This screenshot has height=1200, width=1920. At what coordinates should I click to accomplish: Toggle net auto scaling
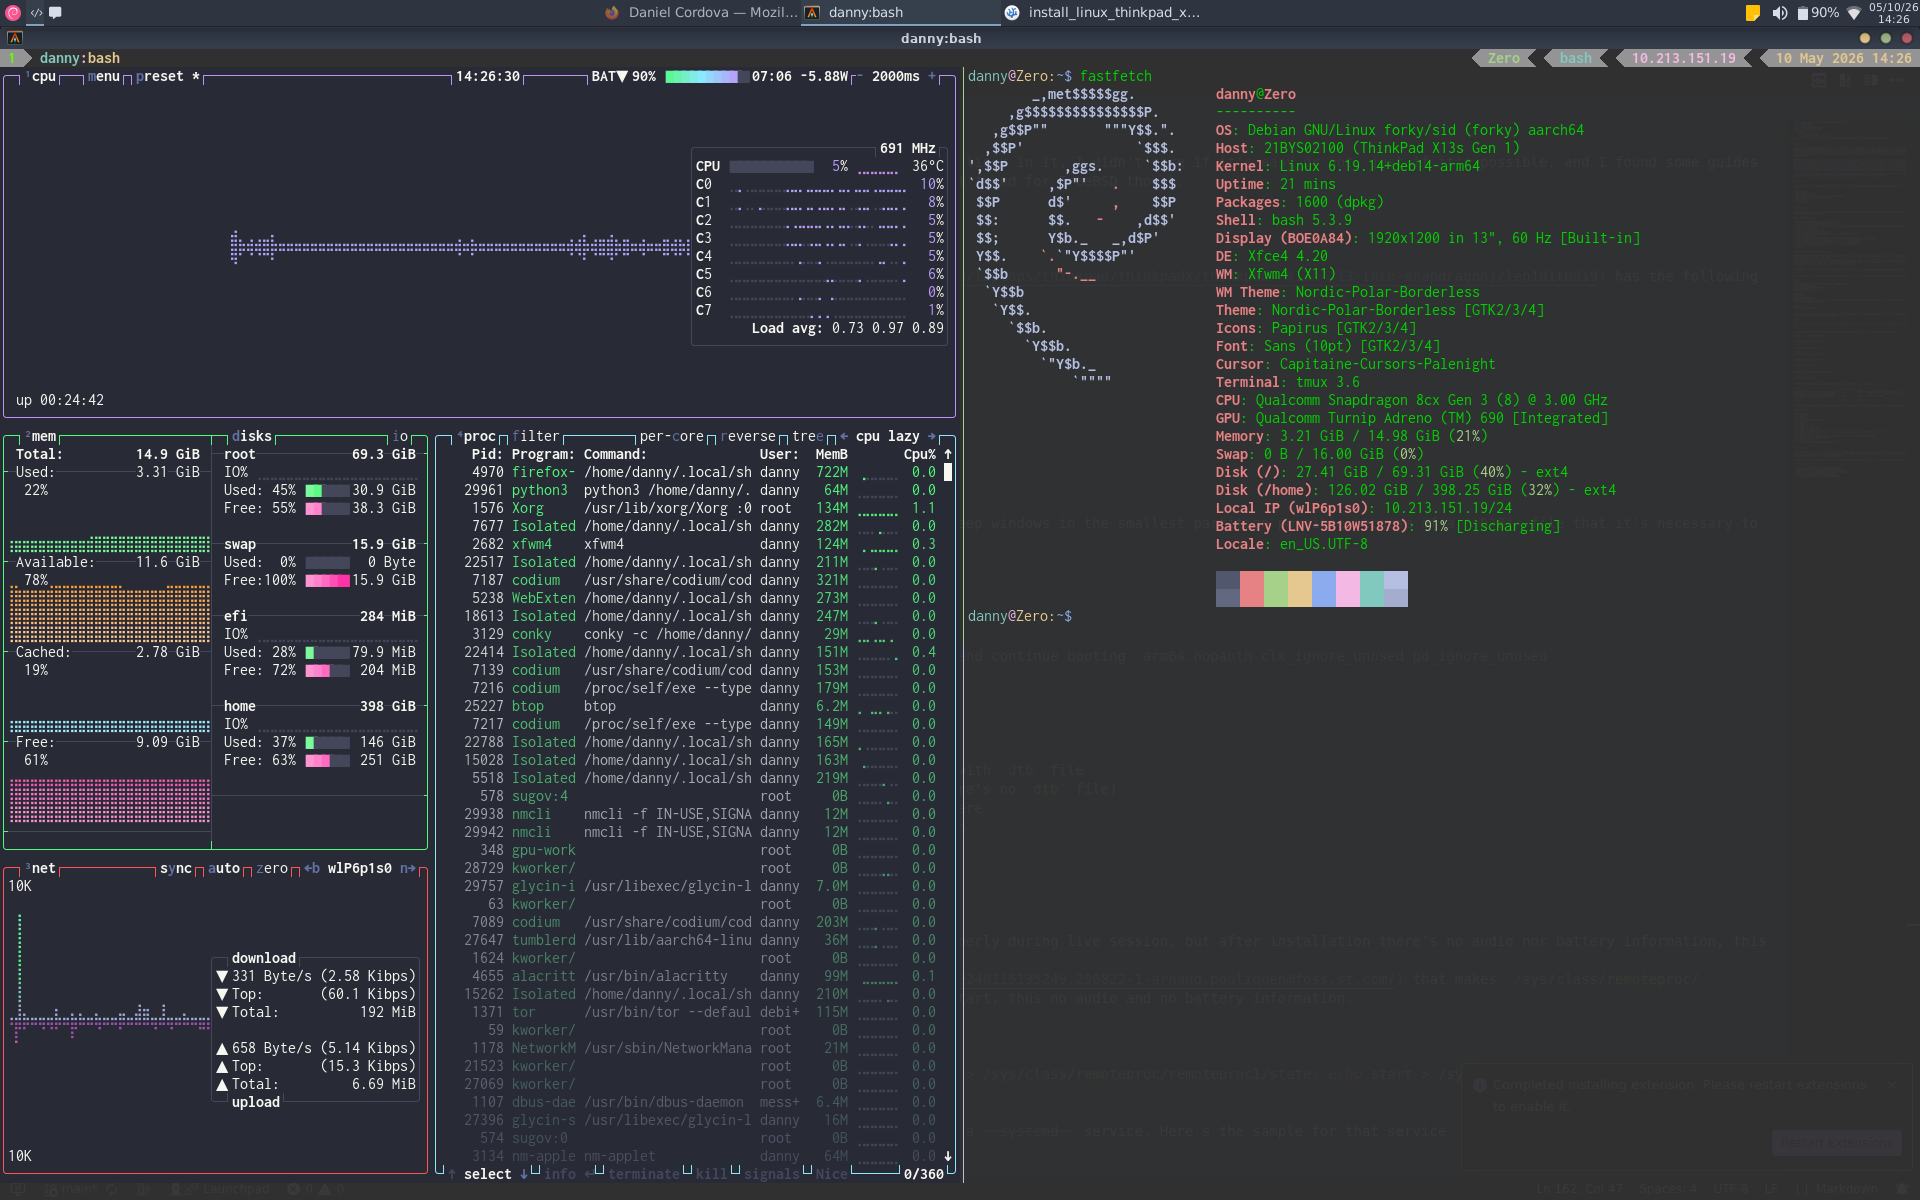pyautogui.click(x=224, y=868)
